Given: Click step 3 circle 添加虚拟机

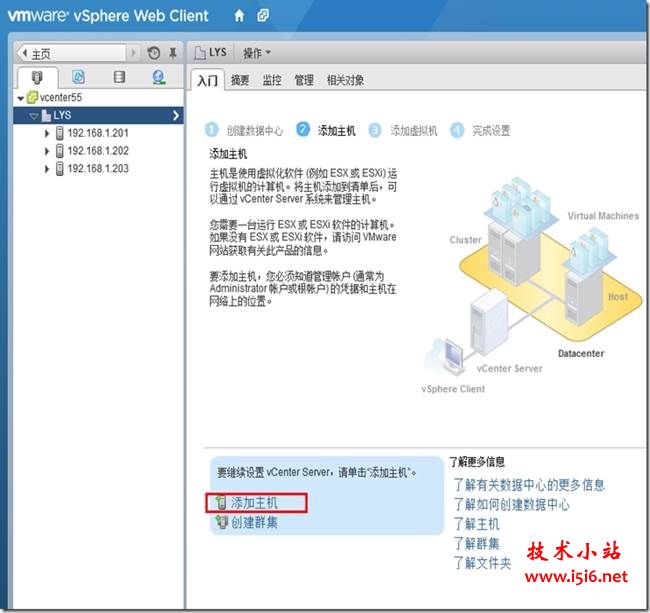Looking at the screenshot, I should (x=375, y=130).
